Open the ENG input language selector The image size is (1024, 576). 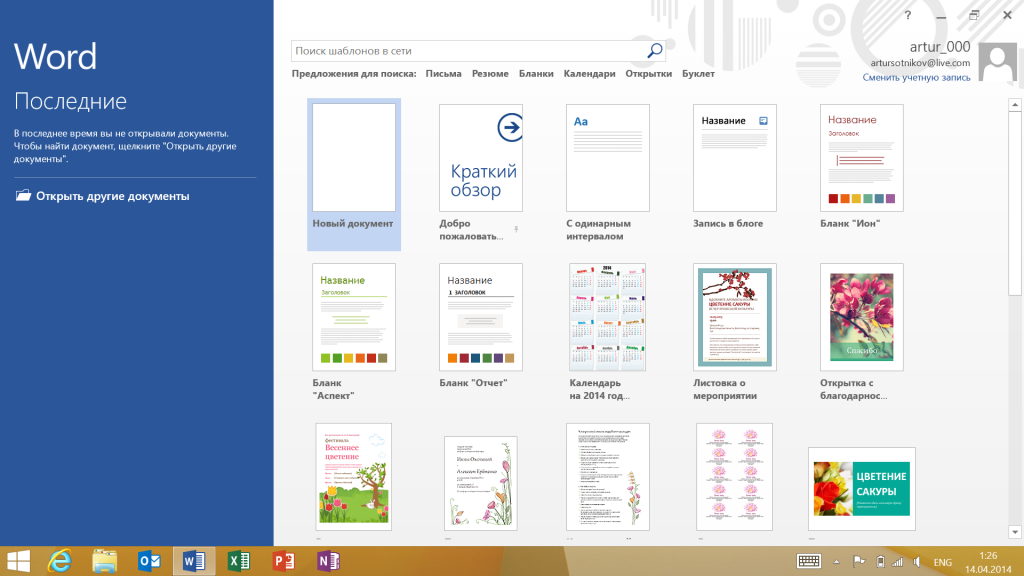click(942, 562)
